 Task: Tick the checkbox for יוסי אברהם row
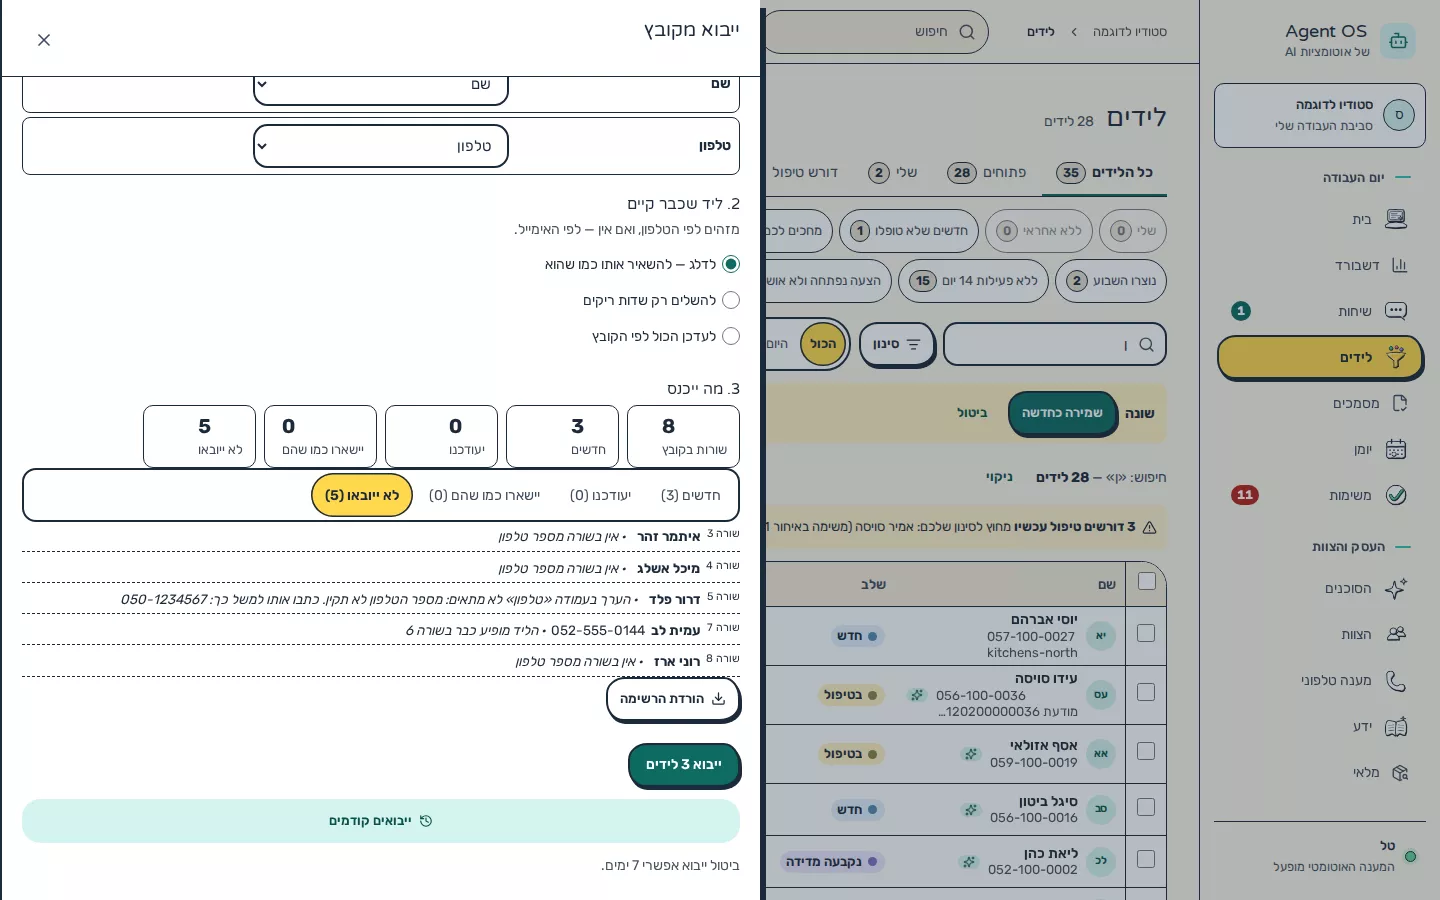[1146, 633]
